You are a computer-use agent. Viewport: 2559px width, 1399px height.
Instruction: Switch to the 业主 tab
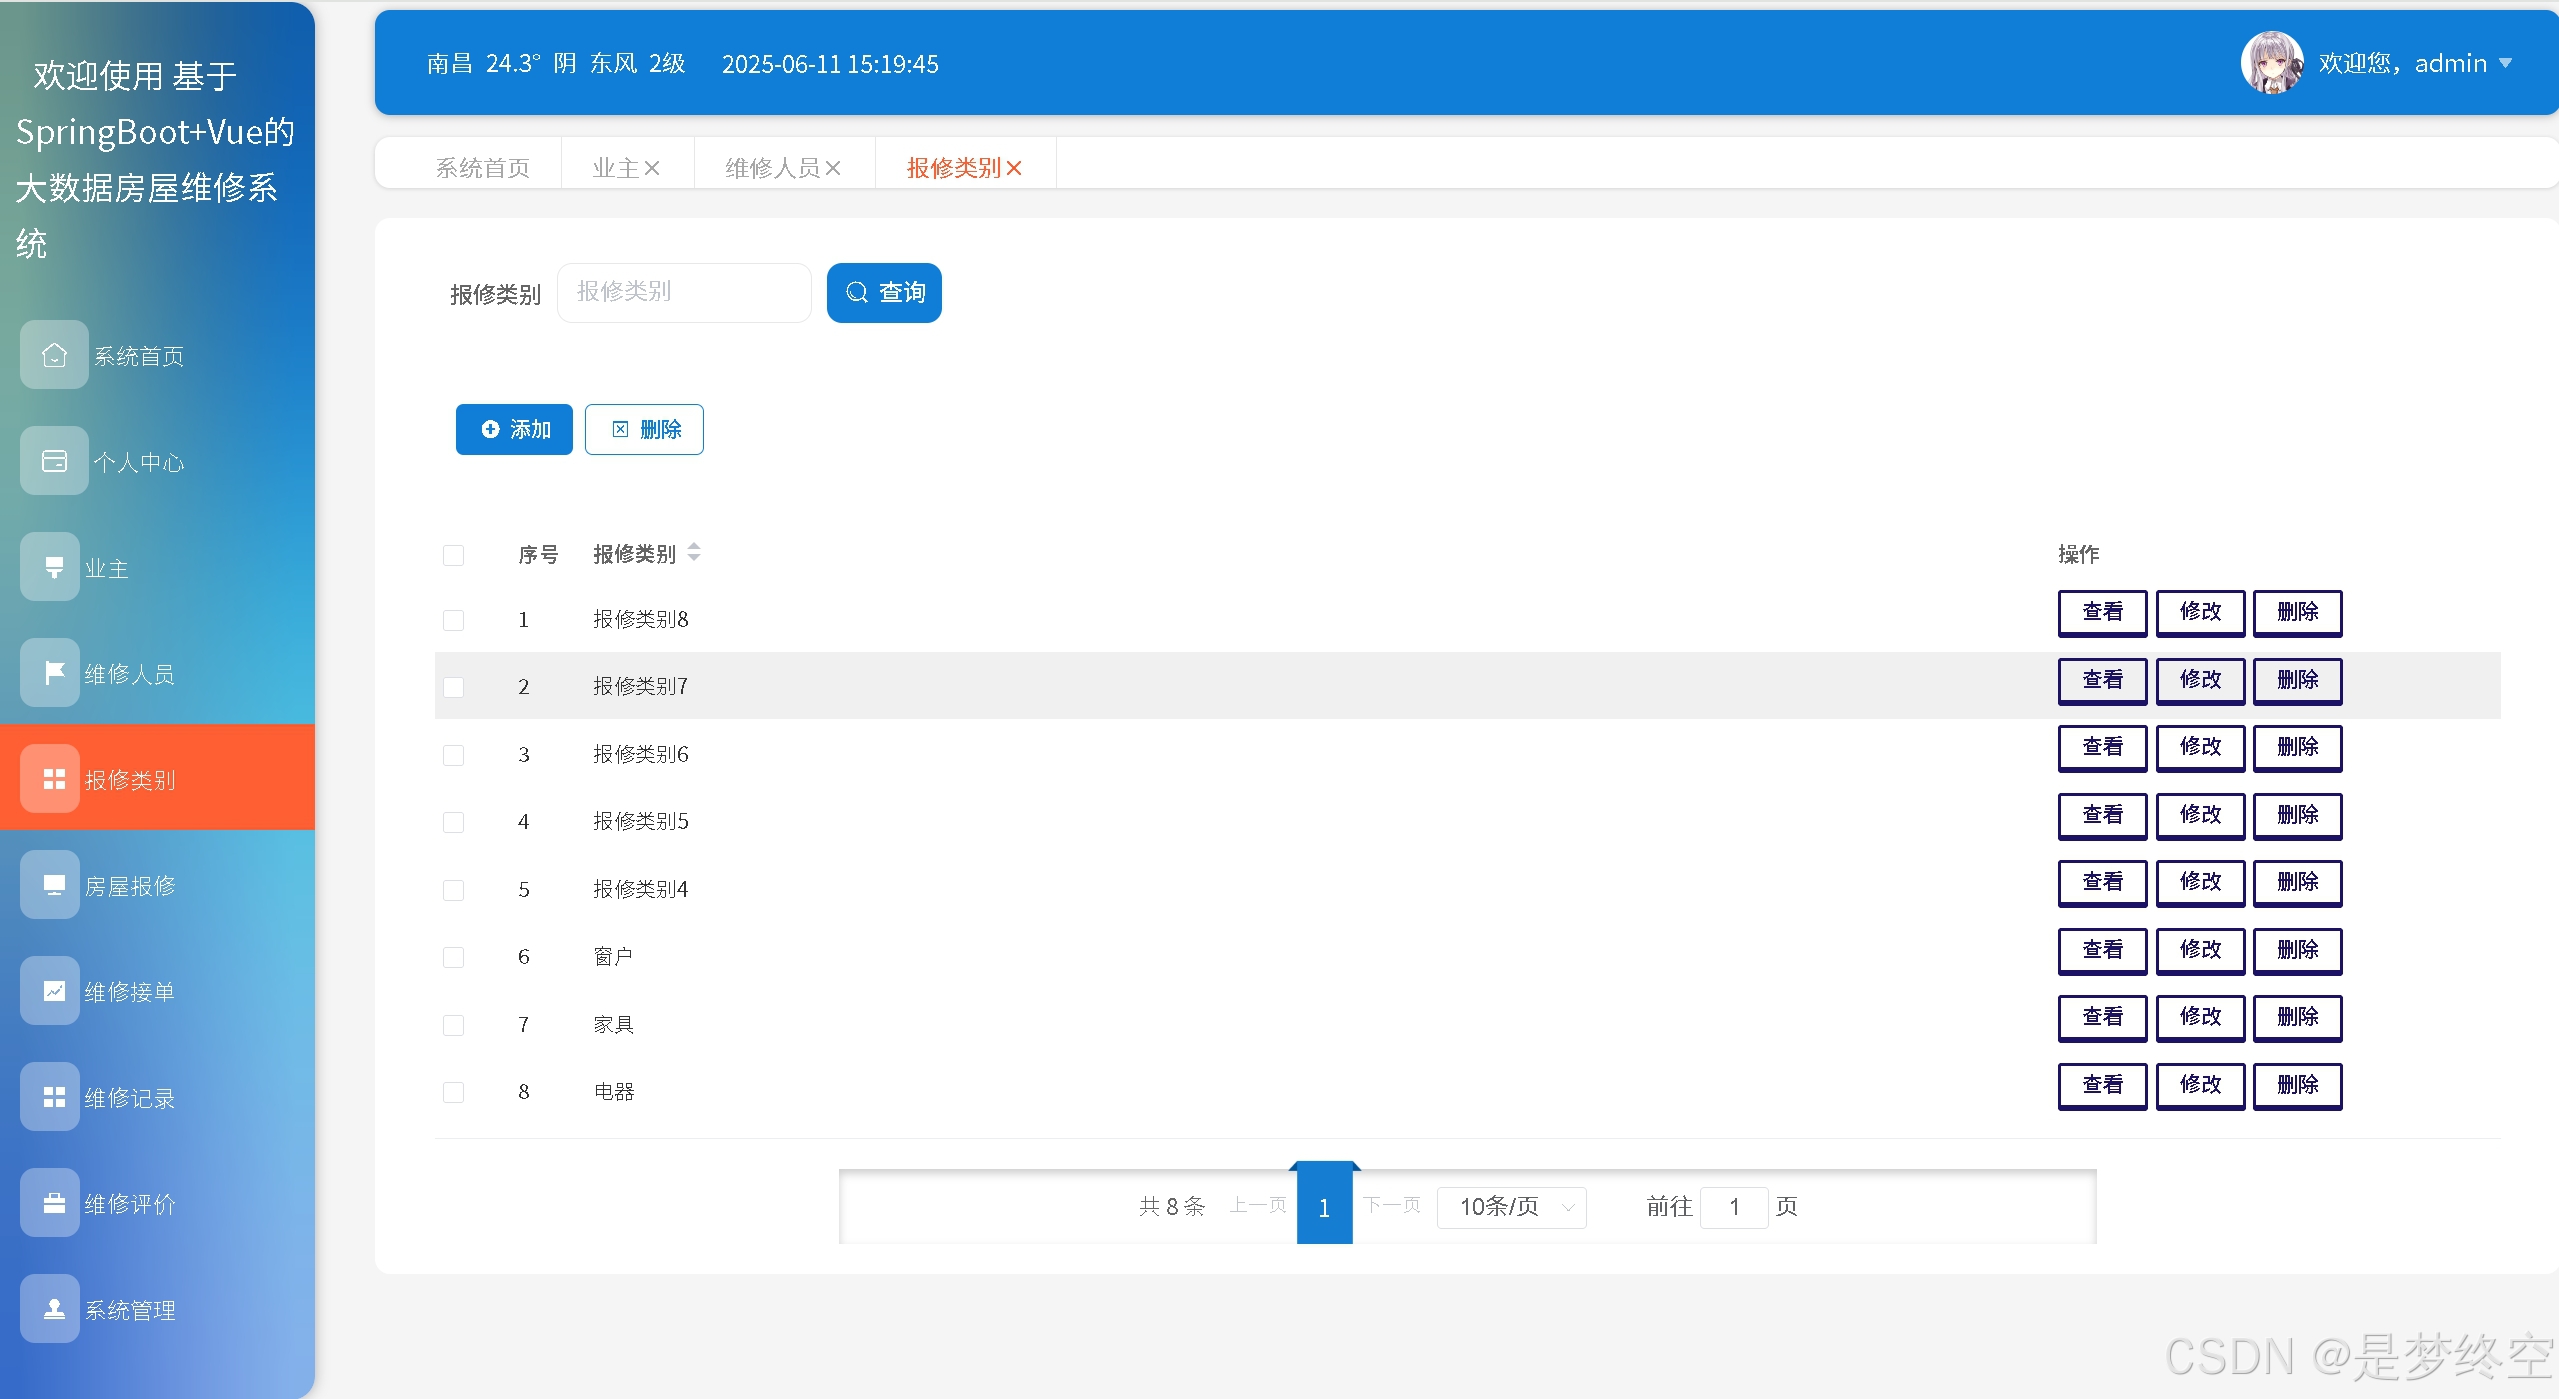click(x=614, y=168)
